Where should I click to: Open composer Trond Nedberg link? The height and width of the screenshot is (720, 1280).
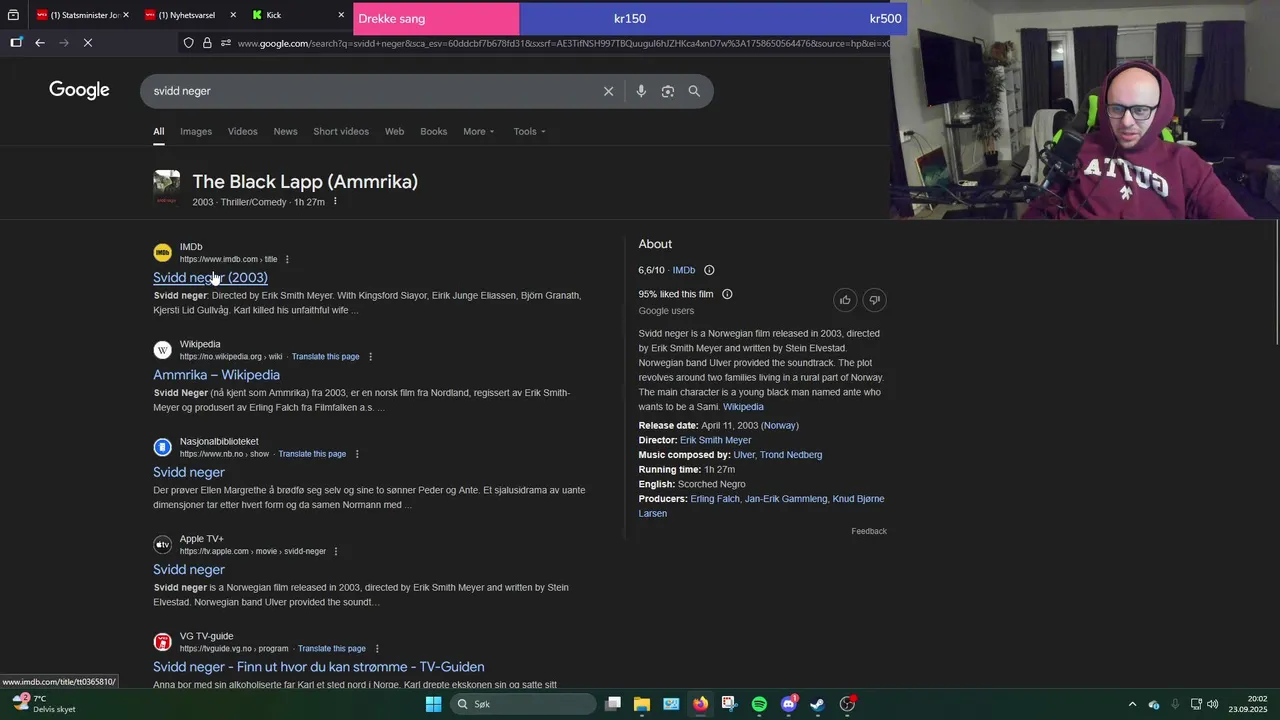click(x=791, y=455)
